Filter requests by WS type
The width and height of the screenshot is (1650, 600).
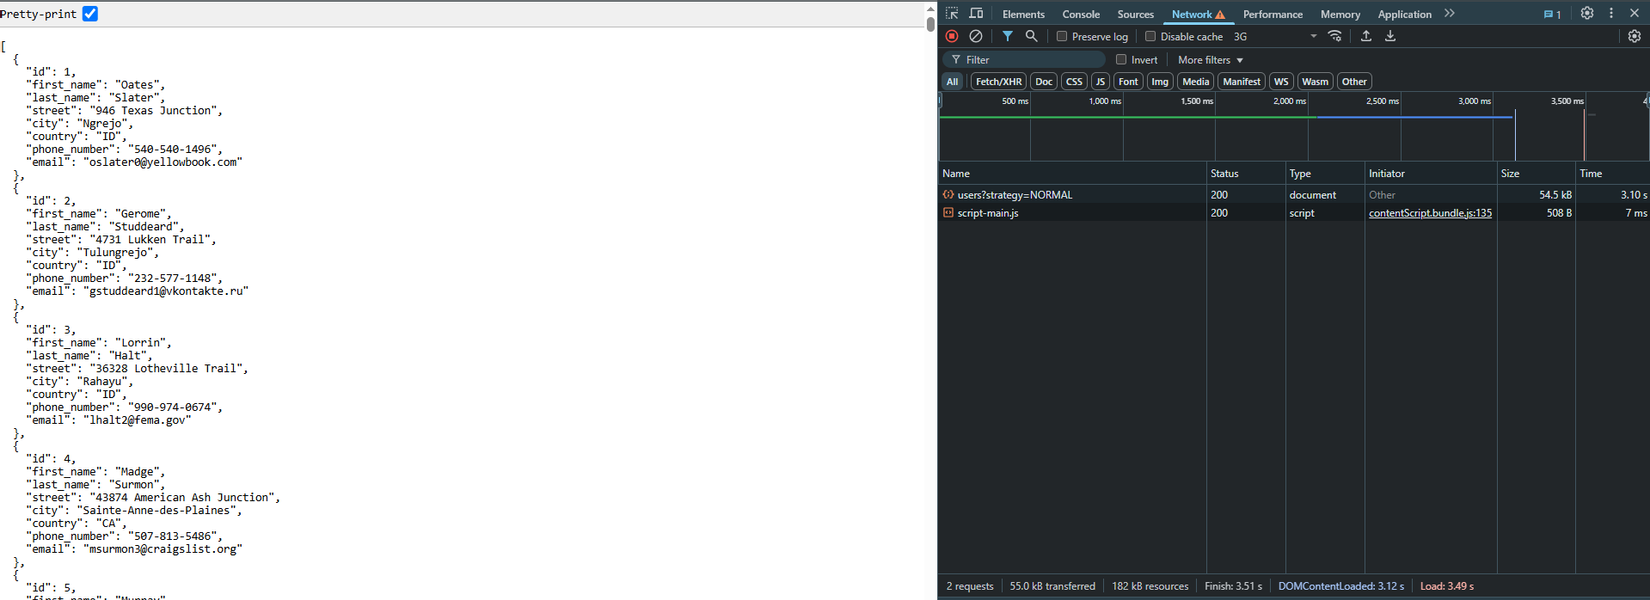[1281, 81]
